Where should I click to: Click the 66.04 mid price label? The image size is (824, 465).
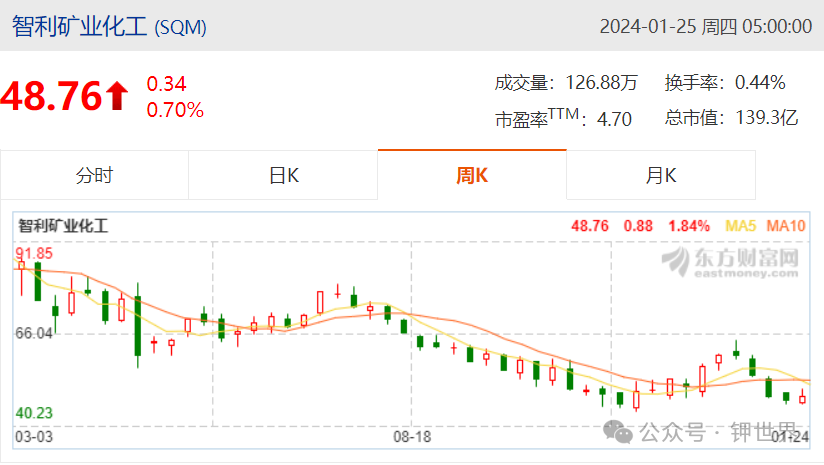34,333
